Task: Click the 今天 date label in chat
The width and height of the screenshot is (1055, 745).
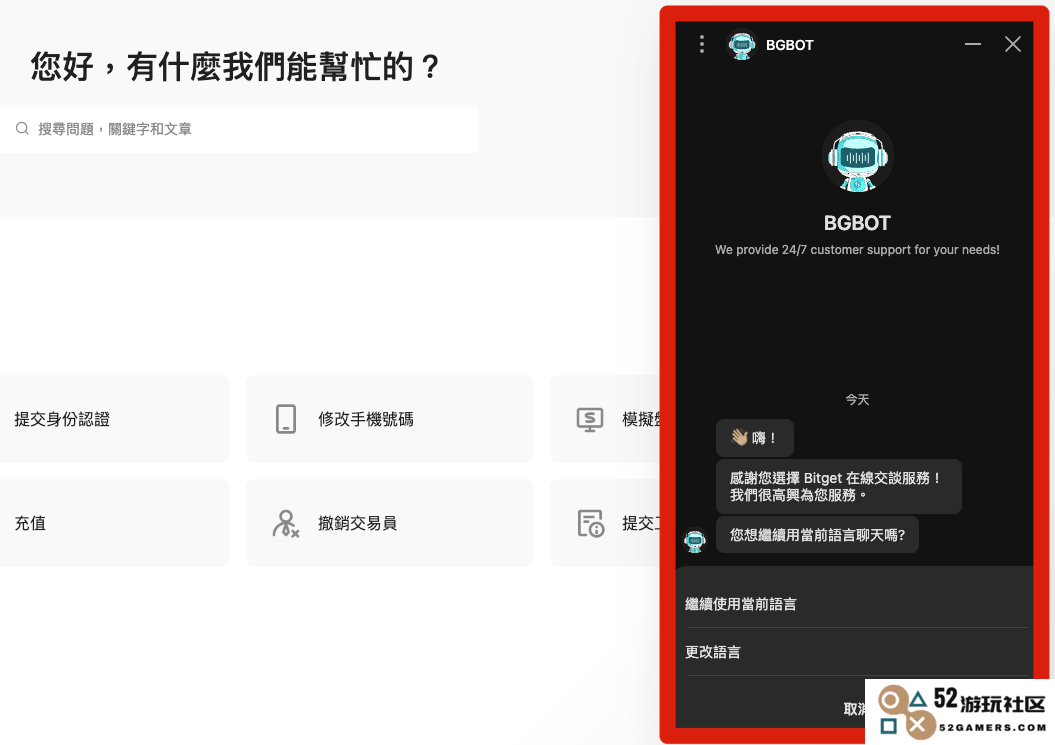Action: 857,400
